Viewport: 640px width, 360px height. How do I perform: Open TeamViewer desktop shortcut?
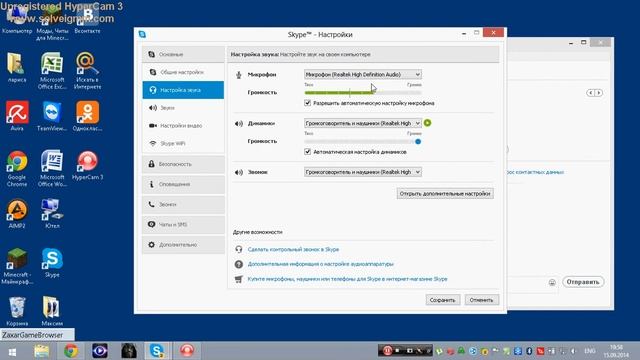pos(52,116)
